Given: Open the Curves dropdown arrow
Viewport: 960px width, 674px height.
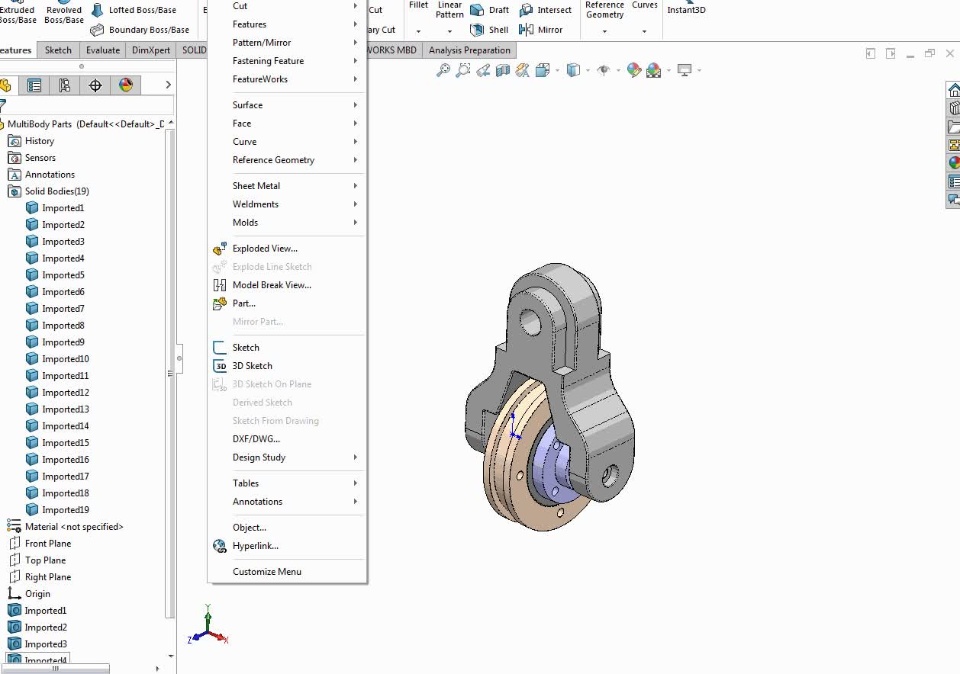Looking at the screenshot, I should click(644, 31).
